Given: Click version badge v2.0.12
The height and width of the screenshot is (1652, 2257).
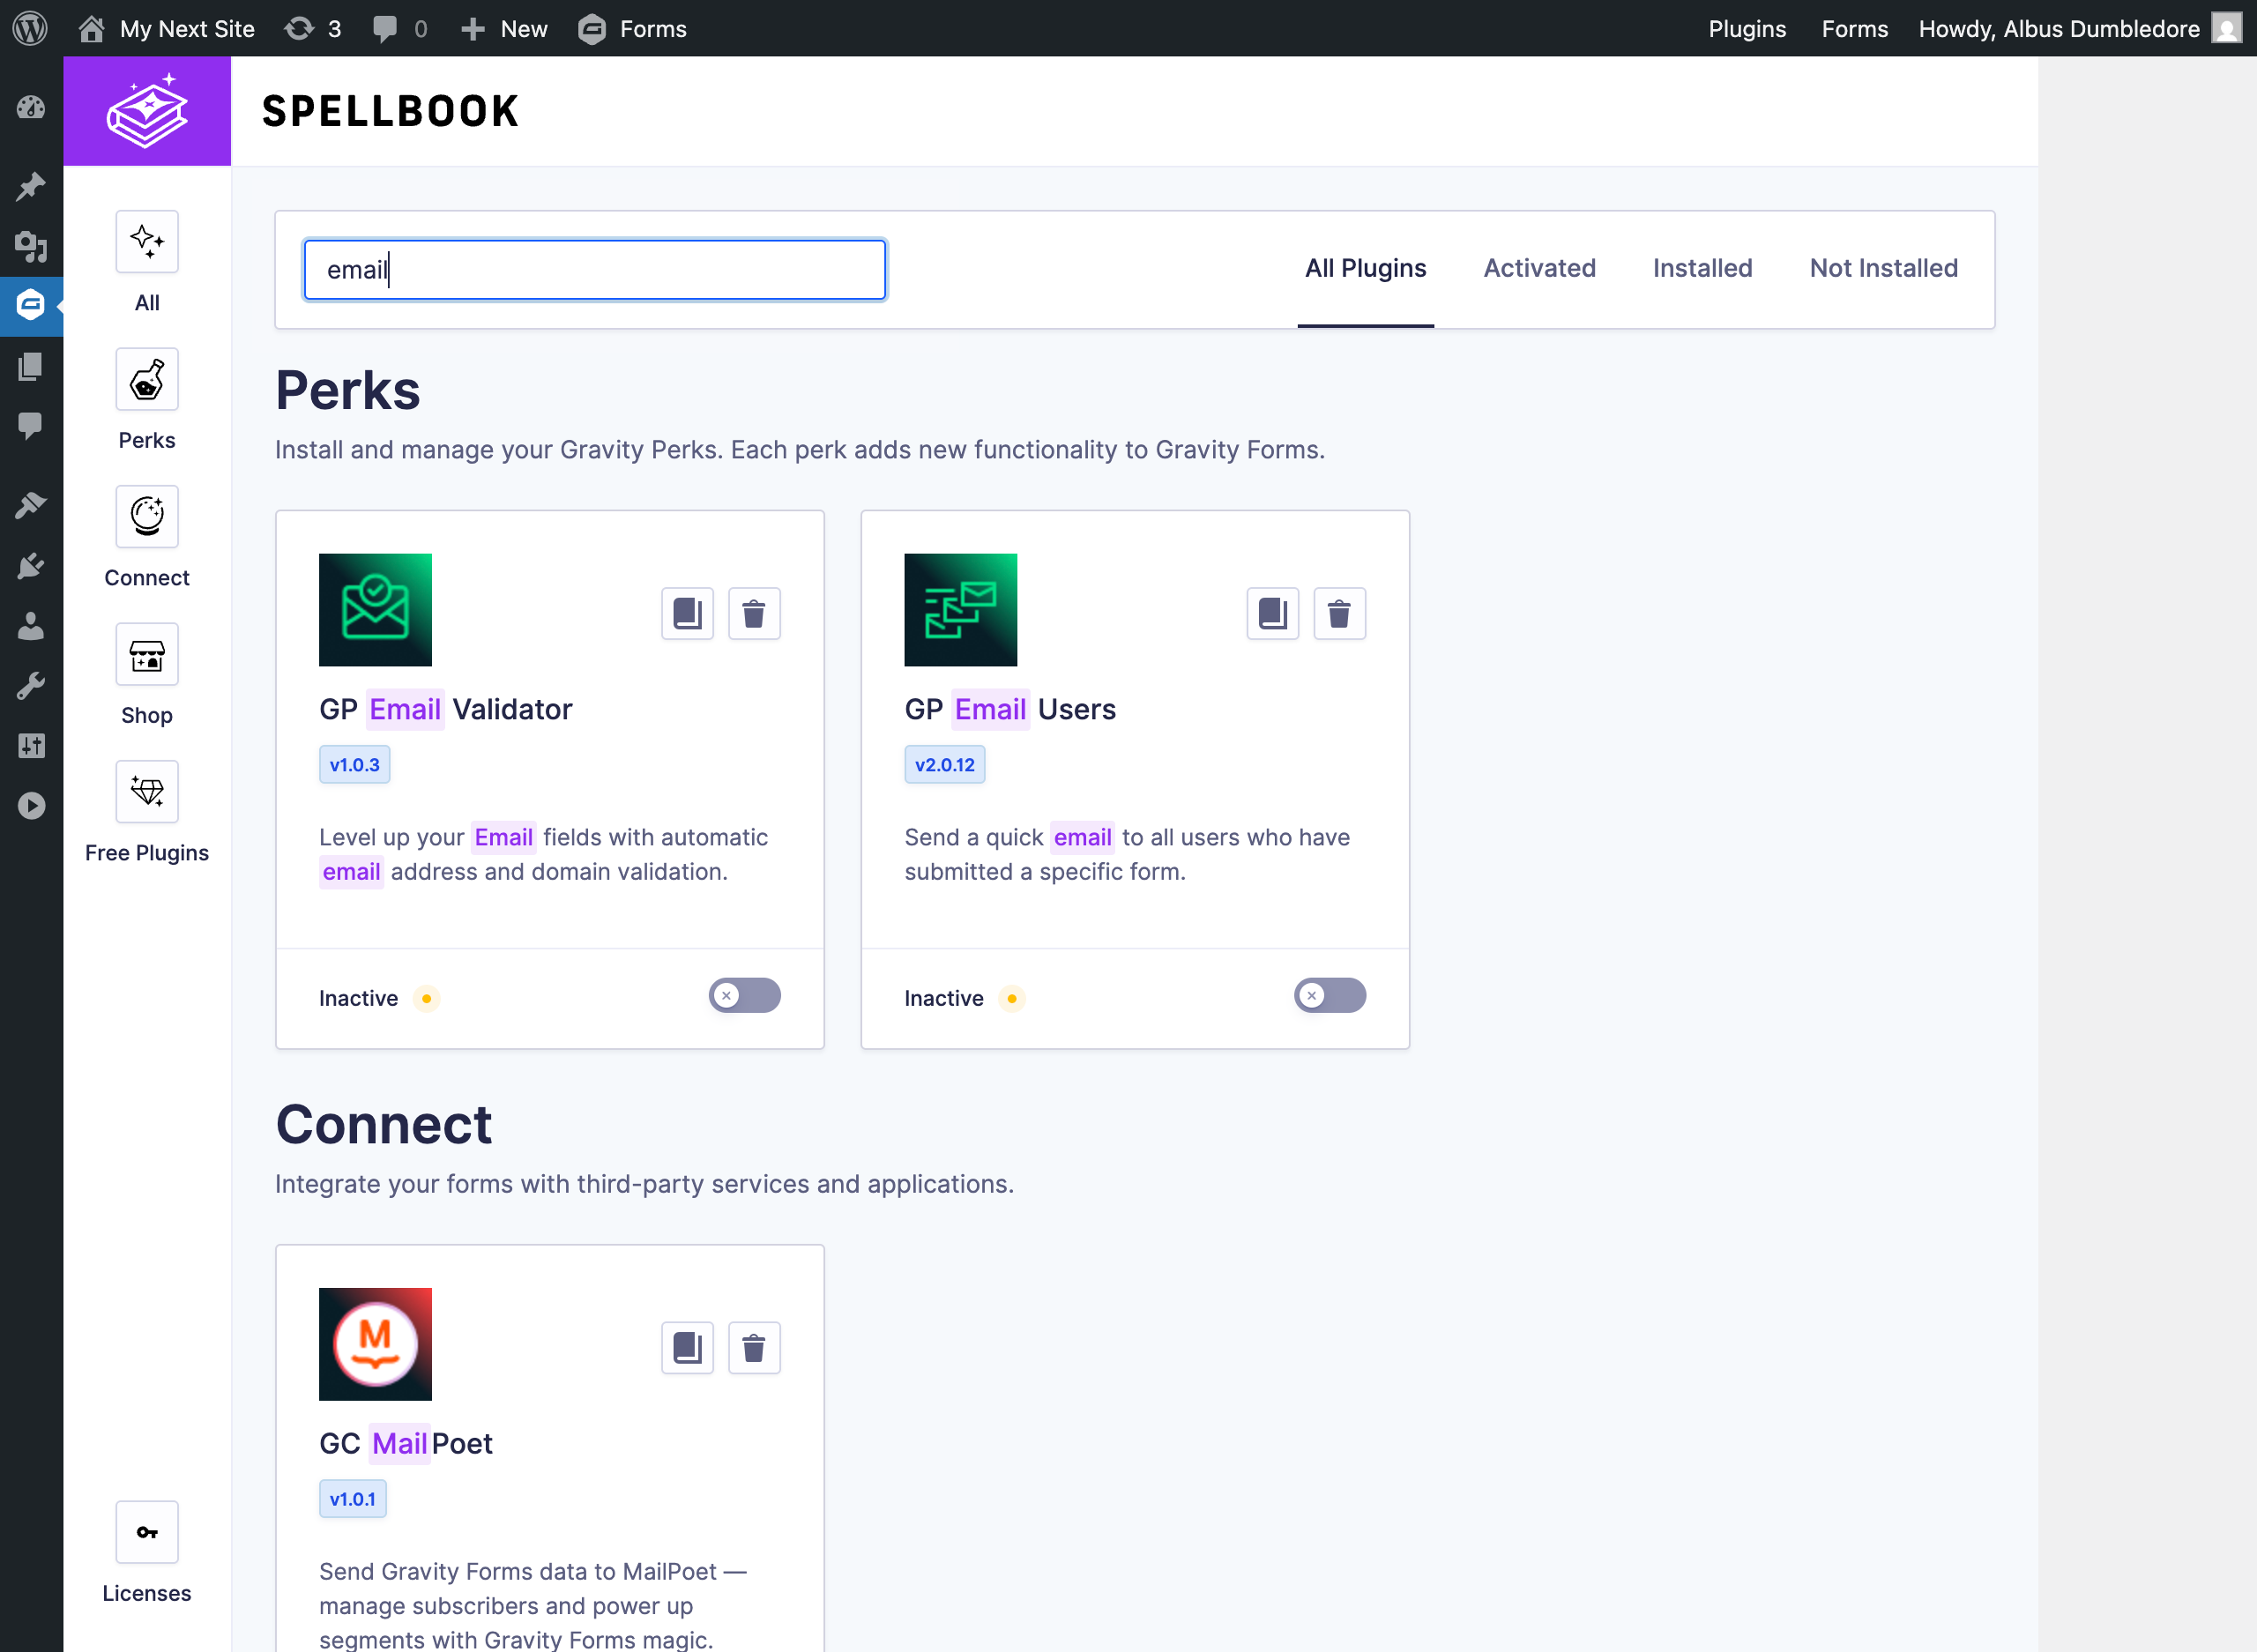Looking at the screenshot, I should point(944,765).
